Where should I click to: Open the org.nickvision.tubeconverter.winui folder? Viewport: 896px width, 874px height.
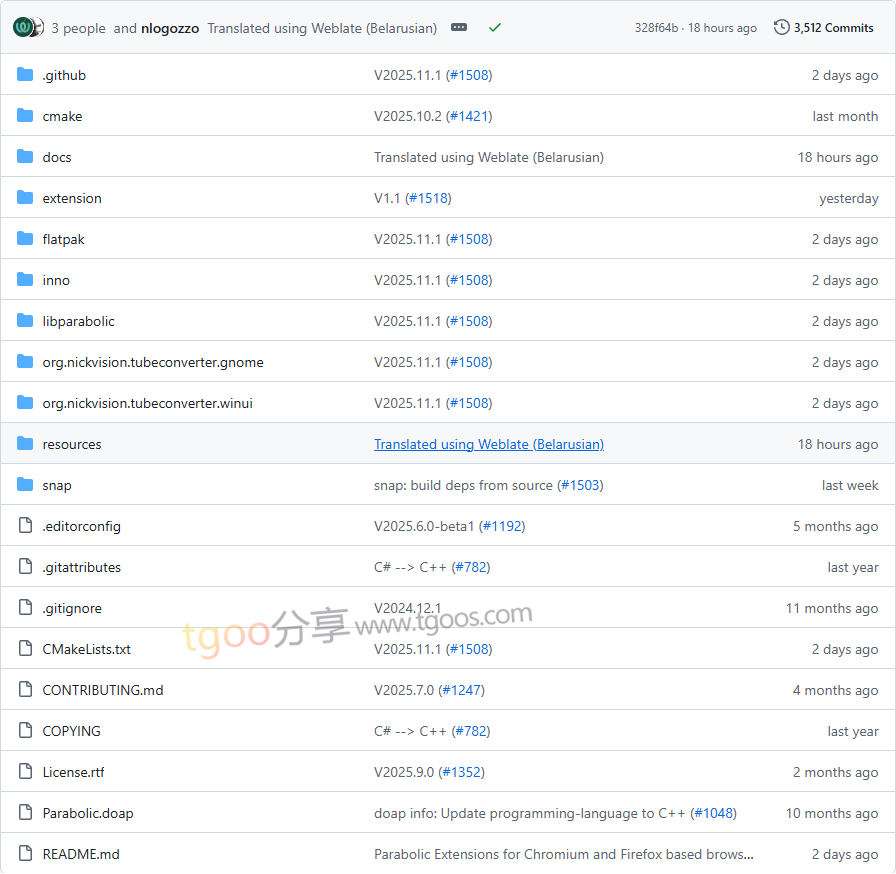(147, 403)
